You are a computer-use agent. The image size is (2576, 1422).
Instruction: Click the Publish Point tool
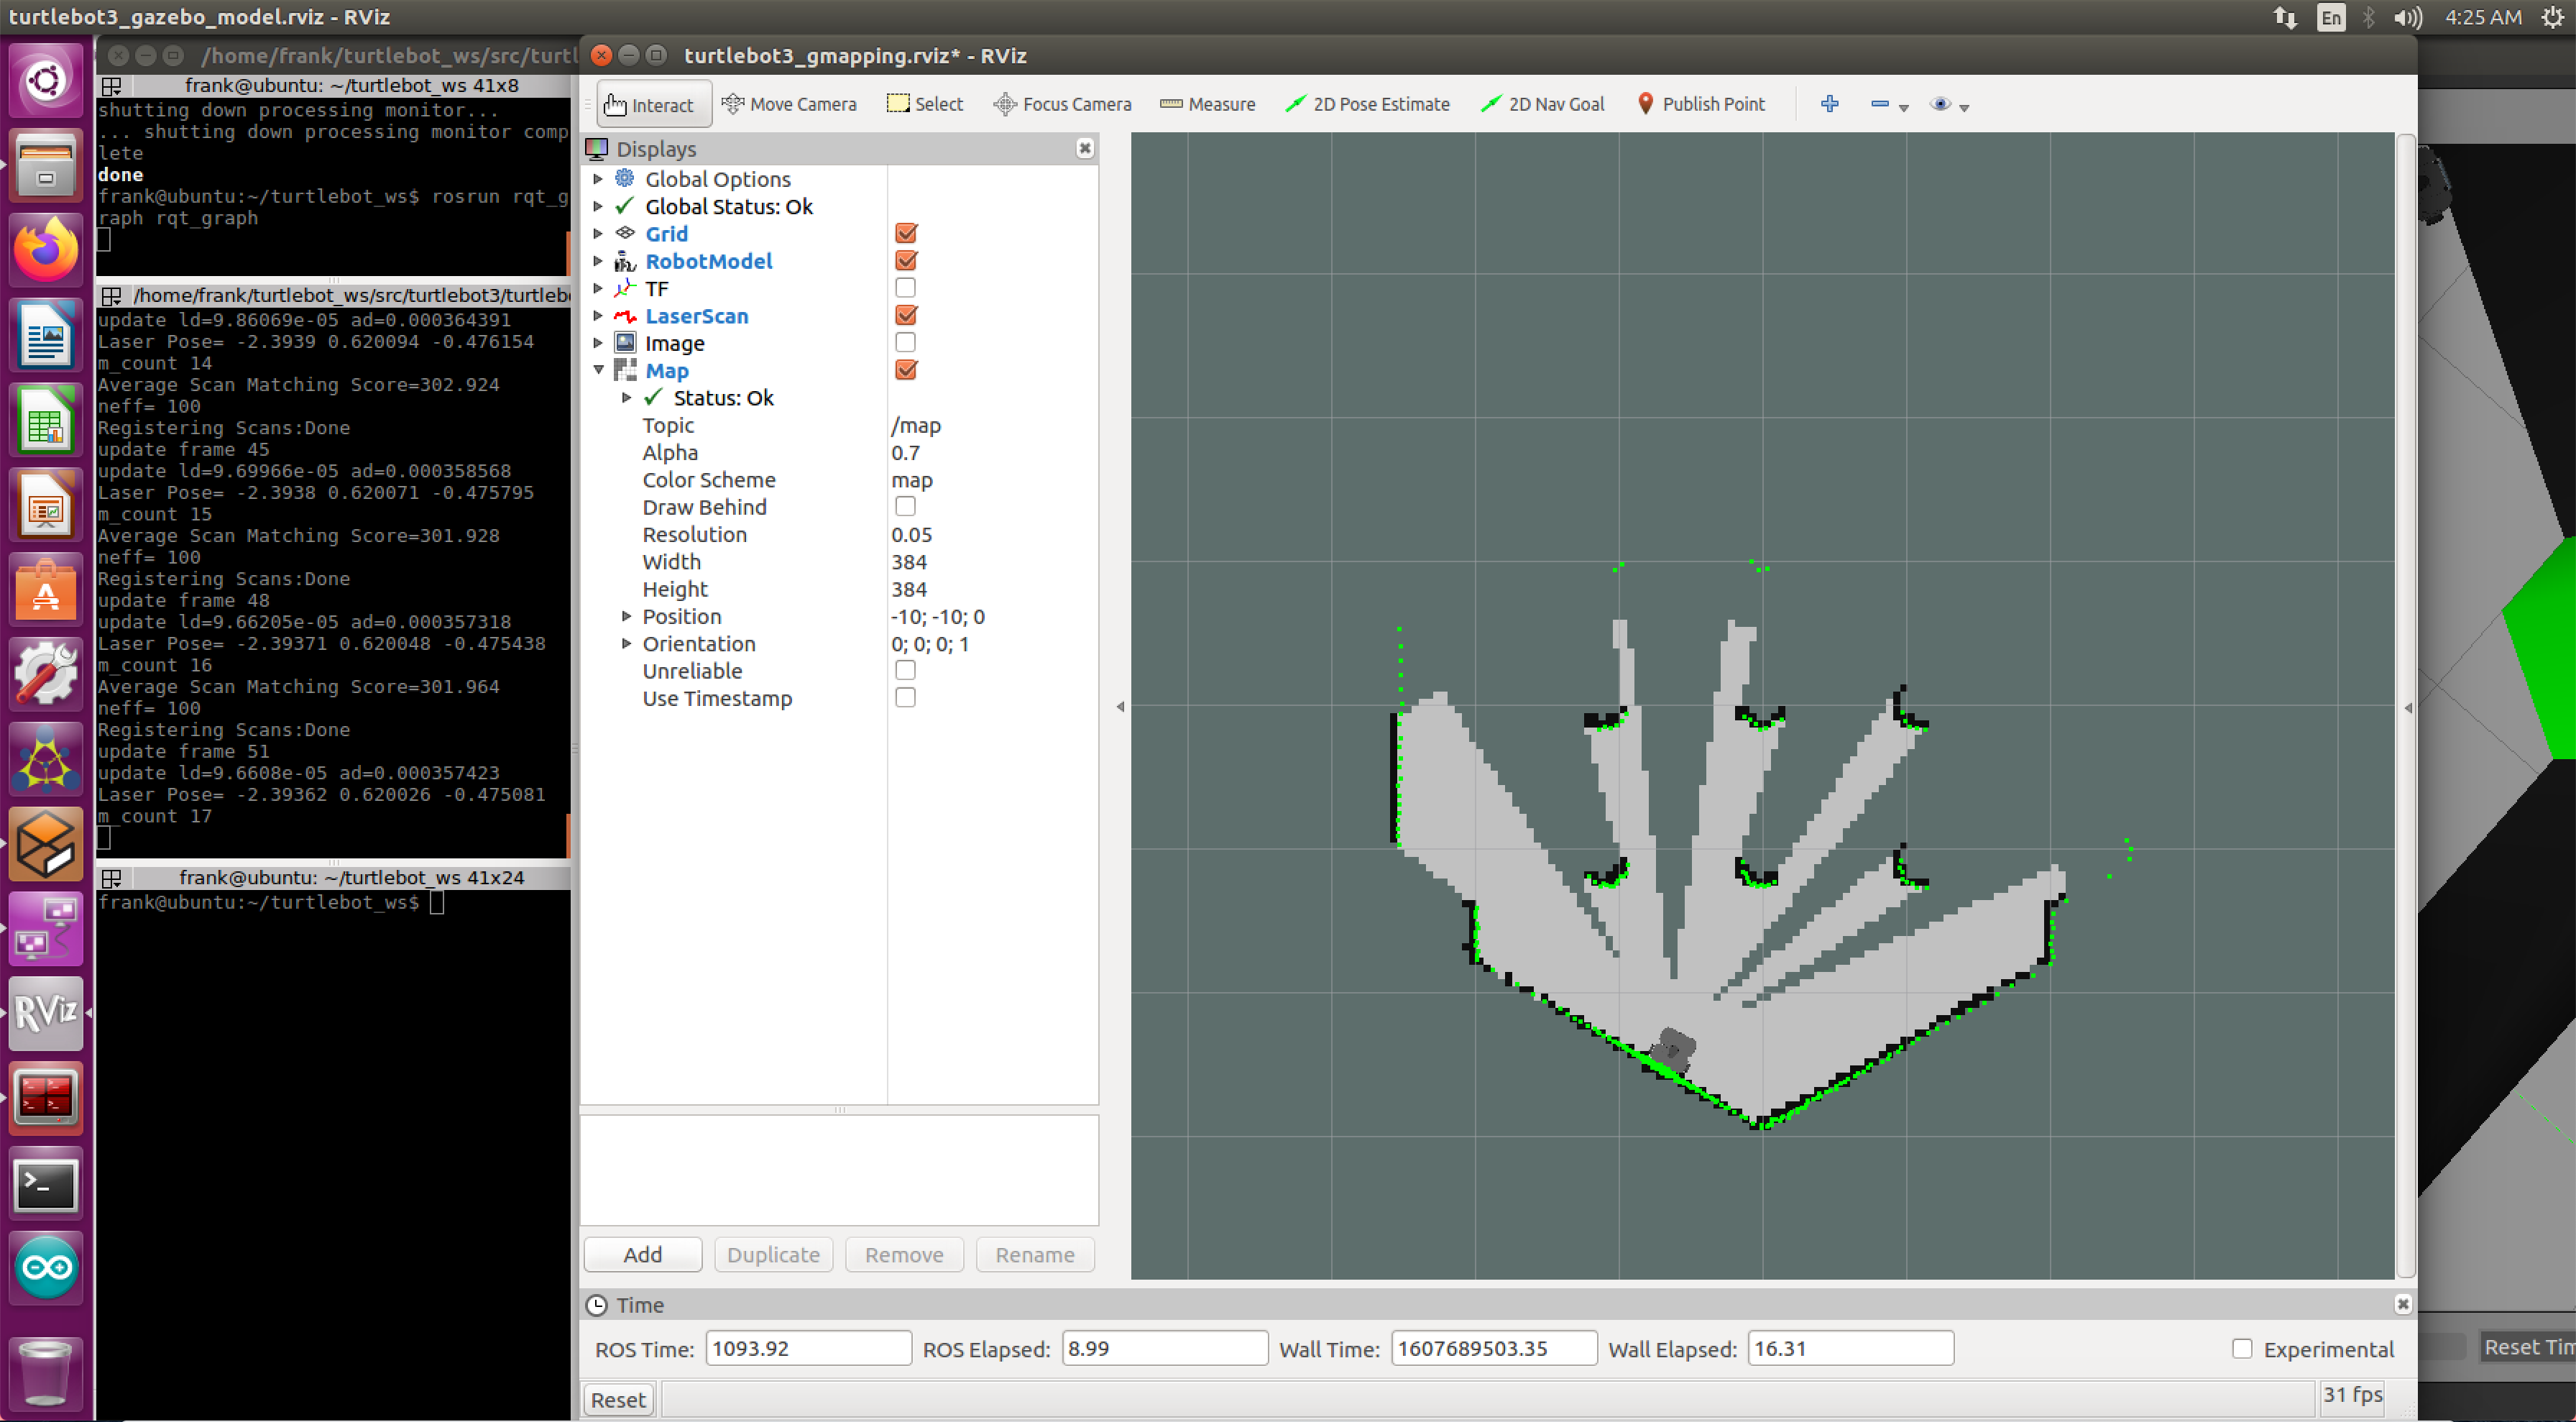coord(1699,104)
